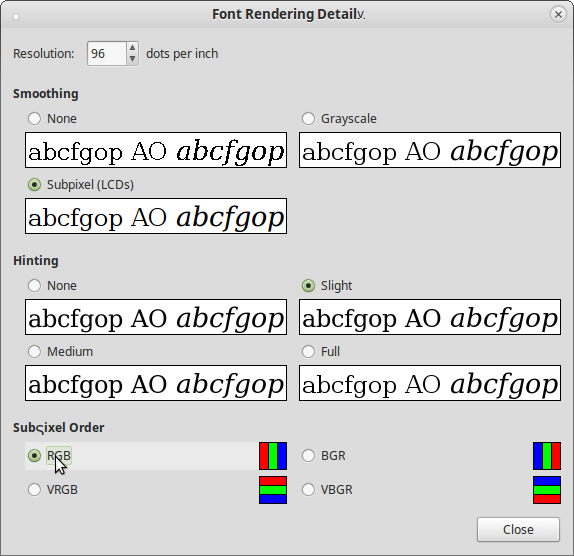Select BGR subpixel order

pyautogui.click(x=308, y=456)
